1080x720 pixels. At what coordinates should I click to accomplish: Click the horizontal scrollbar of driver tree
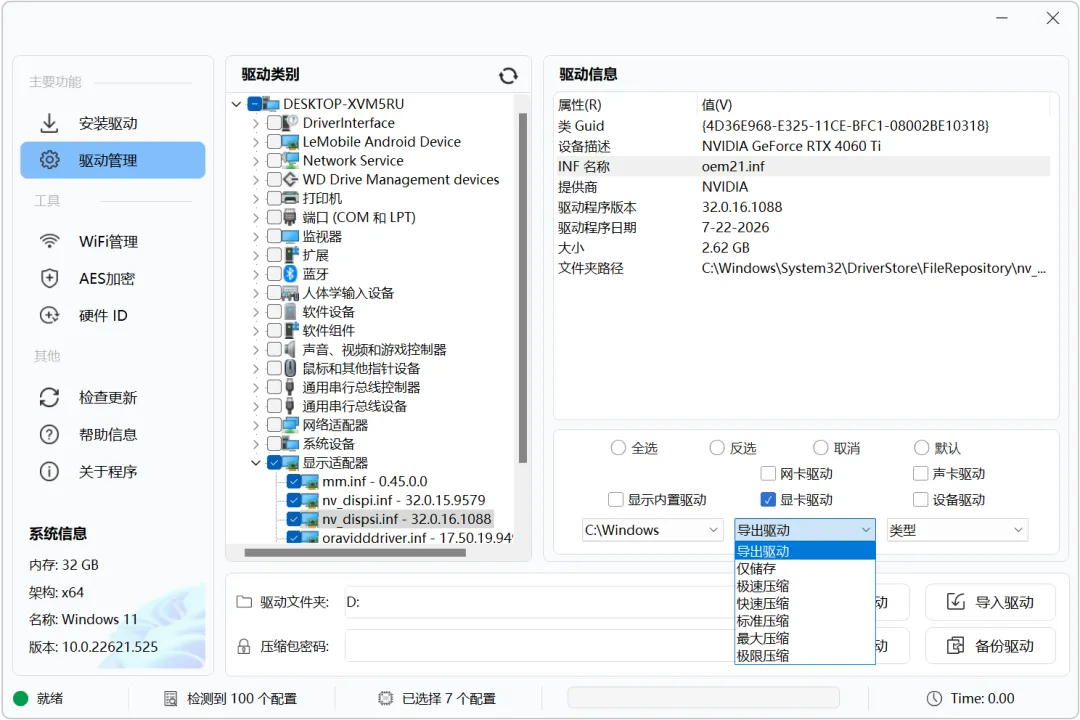pos(355,553)
